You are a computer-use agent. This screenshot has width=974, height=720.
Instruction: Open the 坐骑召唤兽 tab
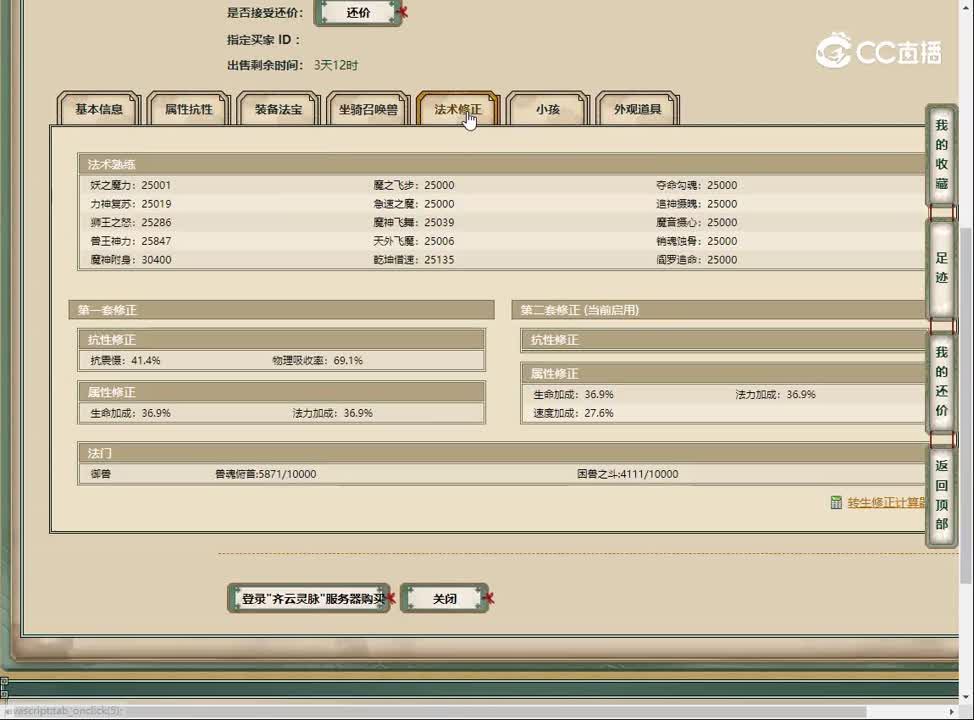pos(368,110)
